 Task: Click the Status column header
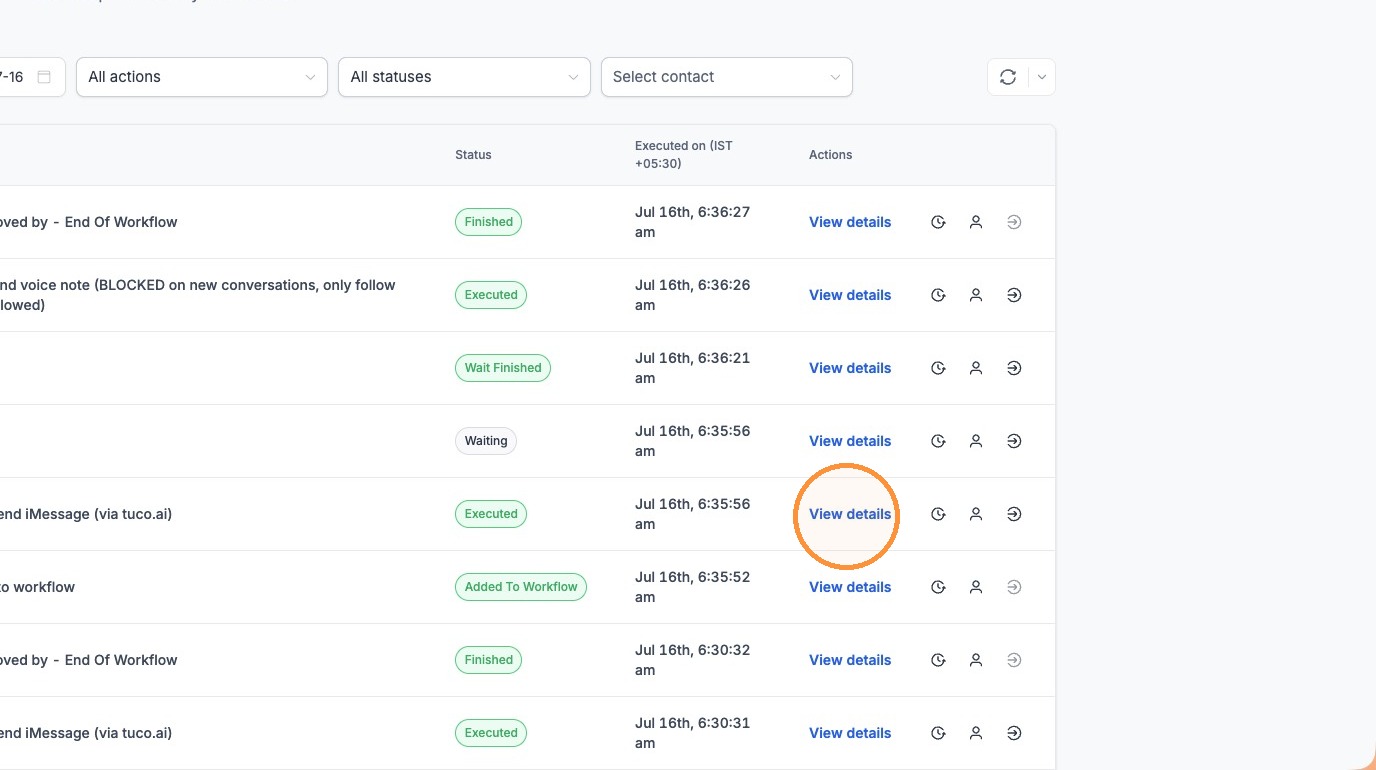(x=473, y=155)
